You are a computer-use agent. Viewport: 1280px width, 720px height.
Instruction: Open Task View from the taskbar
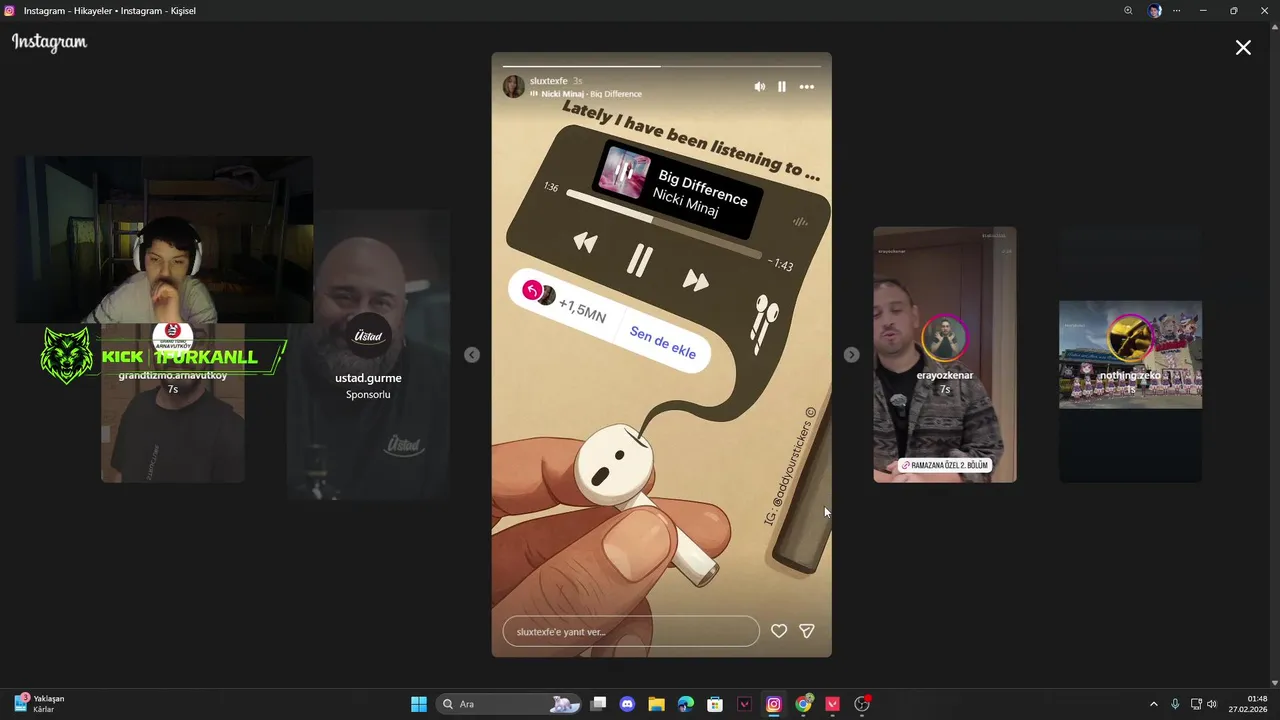point(598,704)
